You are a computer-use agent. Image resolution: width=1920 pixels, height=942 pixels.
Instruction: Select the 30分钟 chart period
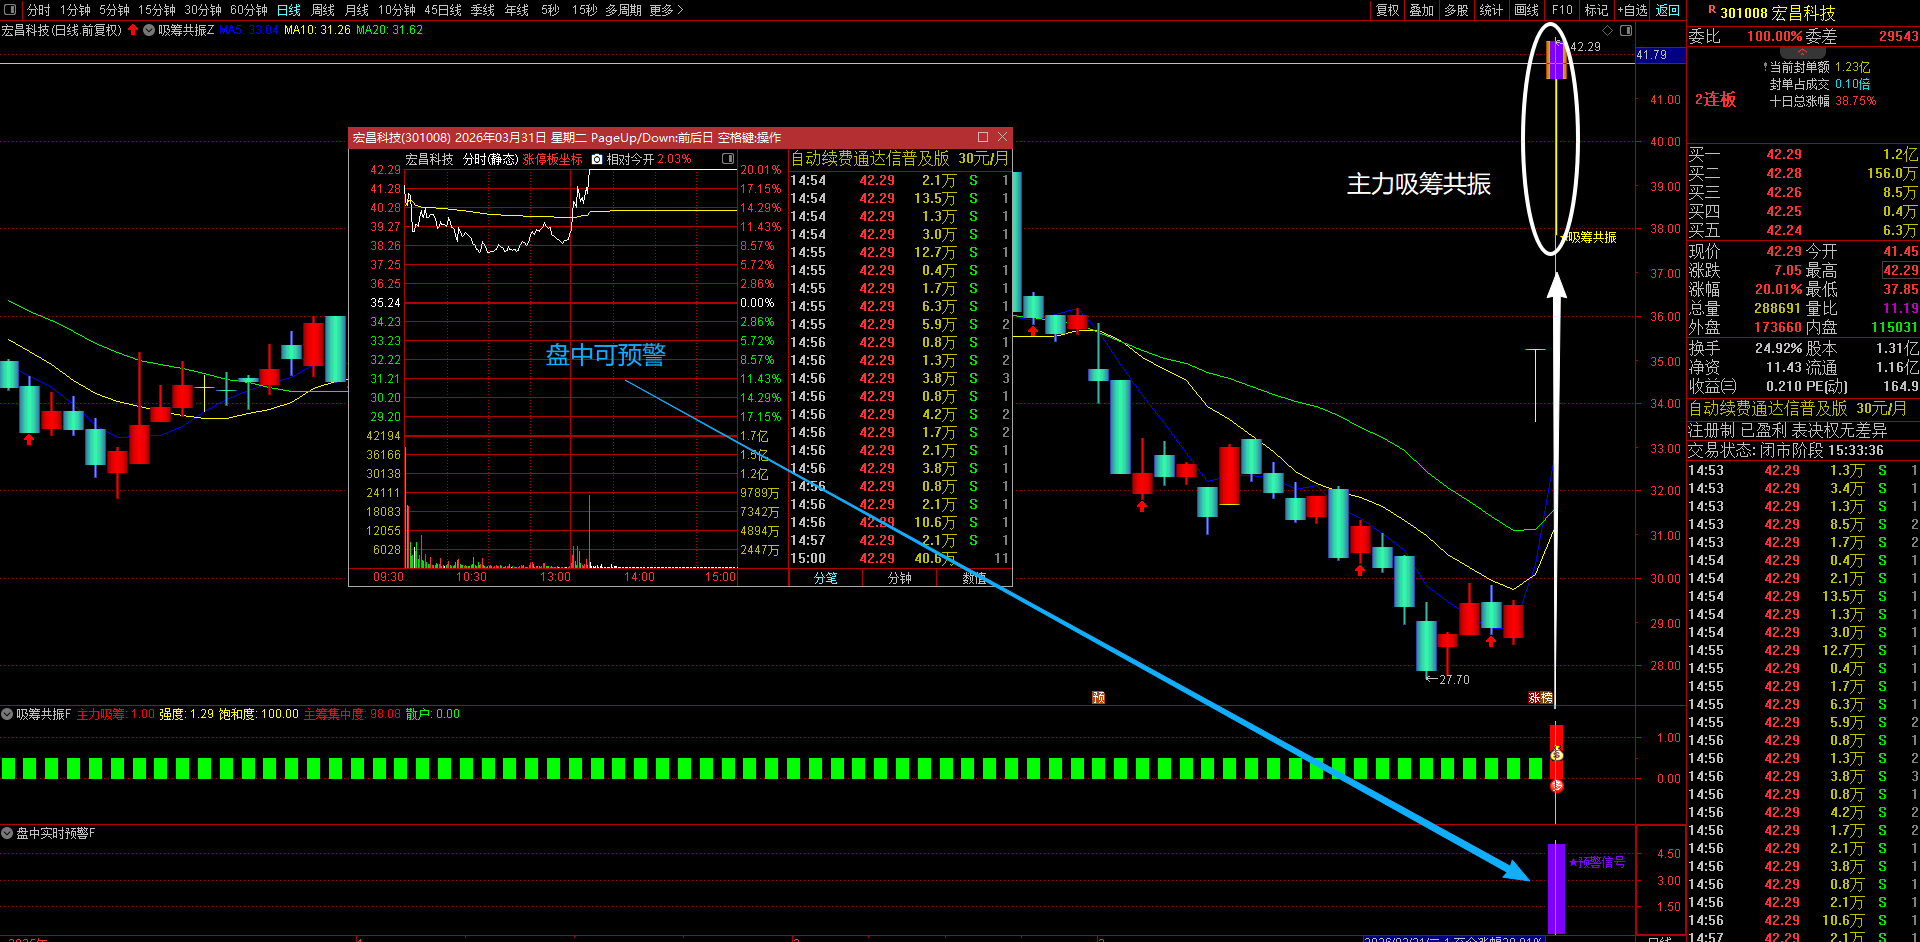(x=203, y=10)
